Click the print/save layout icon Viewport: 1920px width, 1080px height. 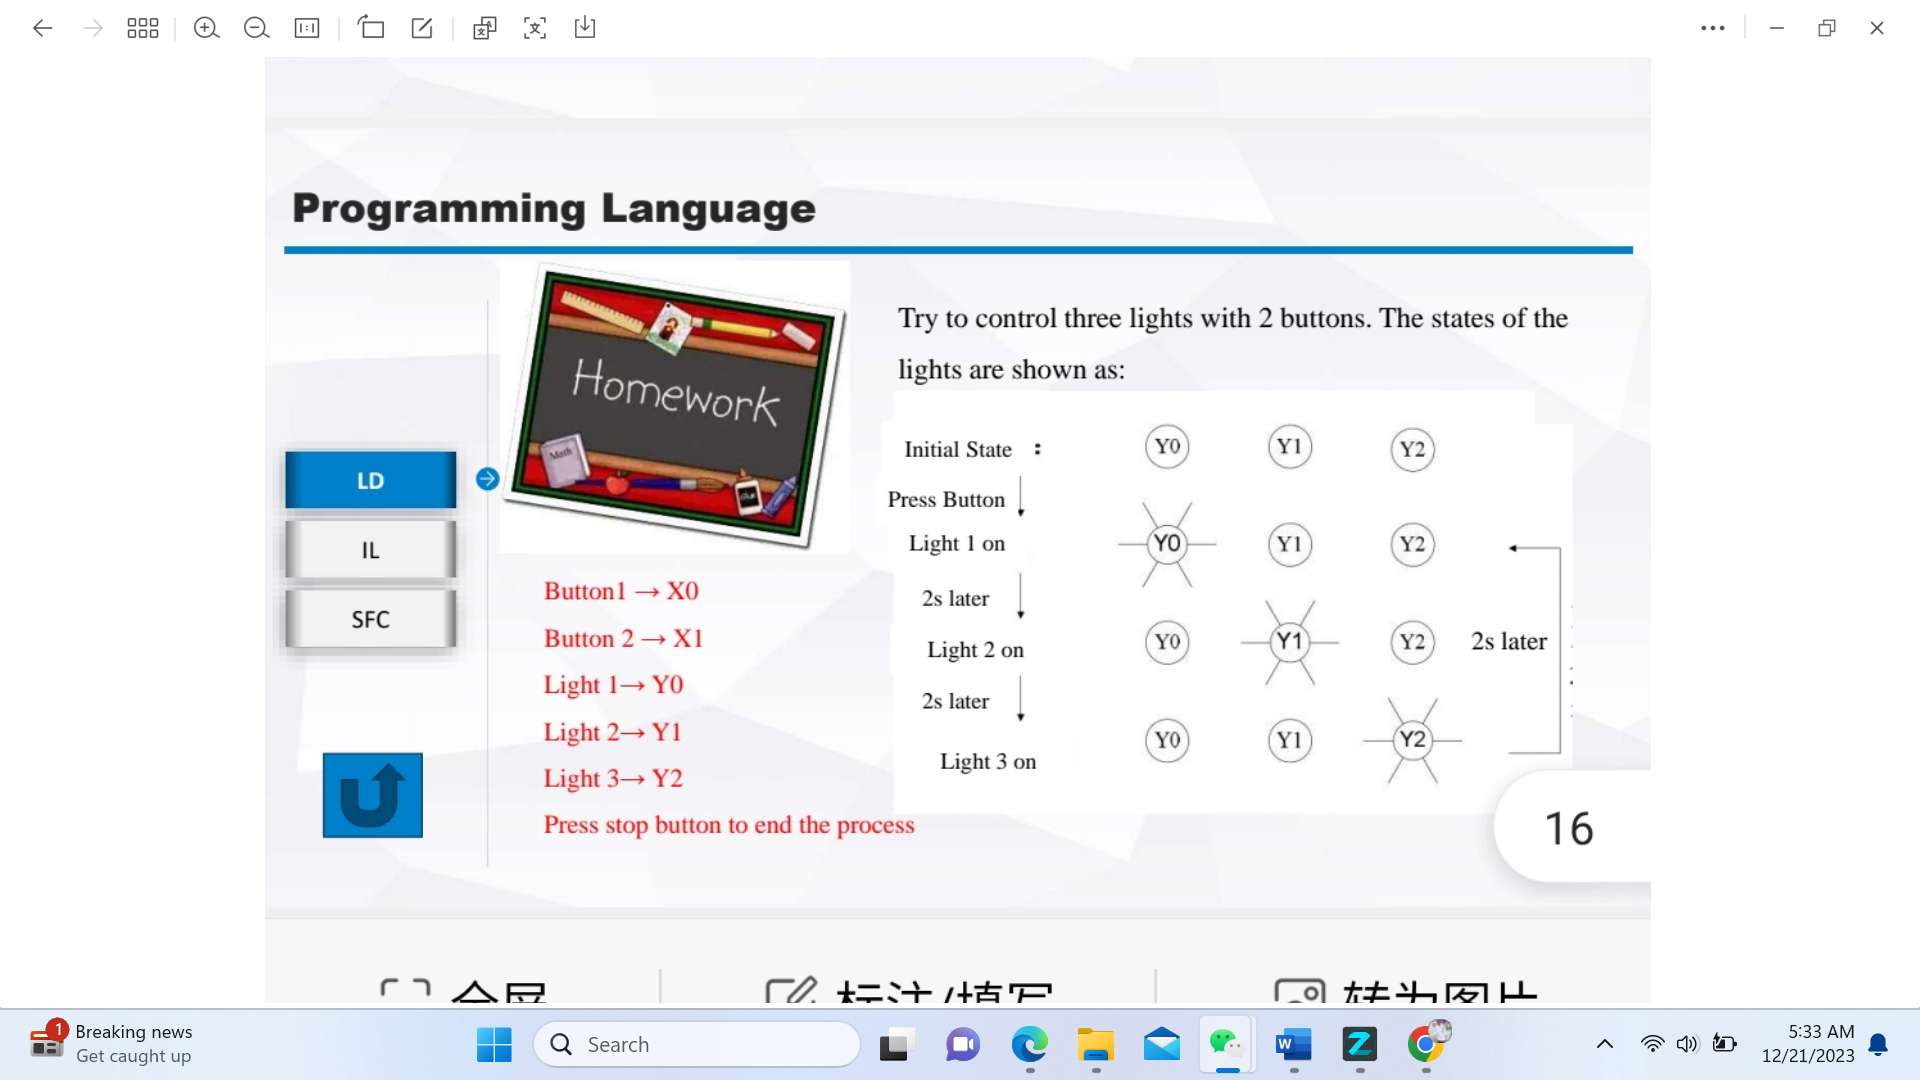587,28
